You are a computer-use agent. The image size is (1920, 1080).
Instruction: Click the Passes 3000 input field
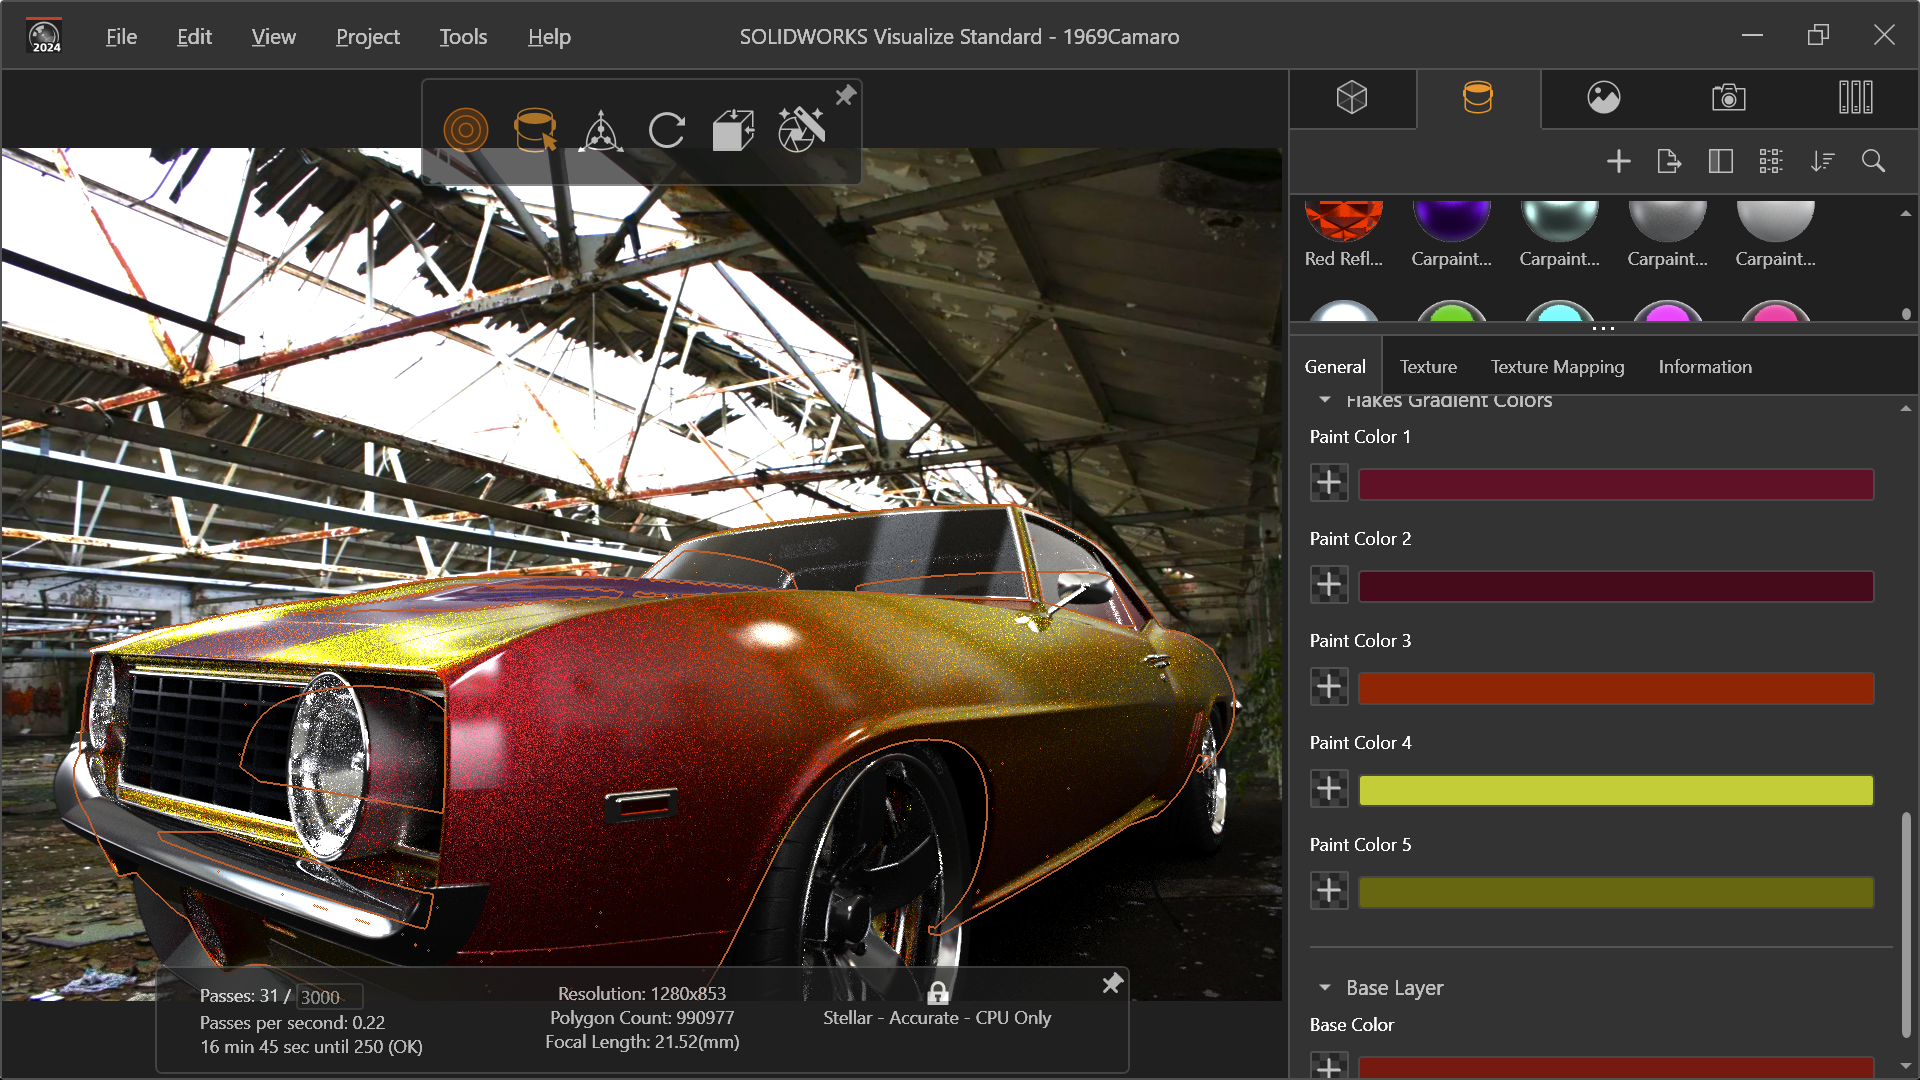tap(329, 997)
